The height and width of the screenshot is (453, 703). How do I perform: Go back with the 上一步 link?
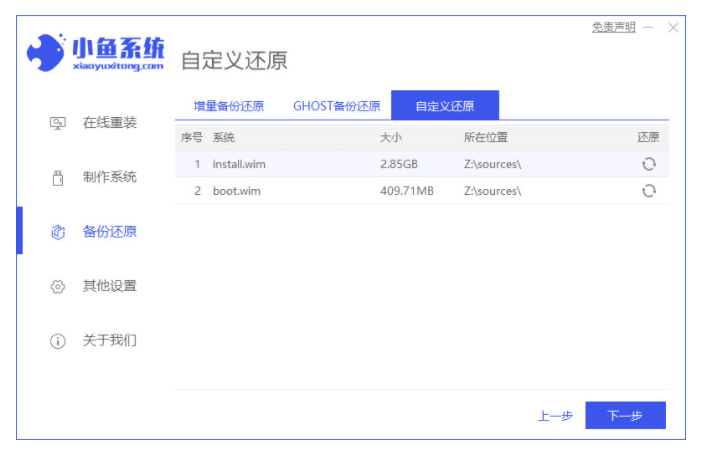click(x=554, y=415)
